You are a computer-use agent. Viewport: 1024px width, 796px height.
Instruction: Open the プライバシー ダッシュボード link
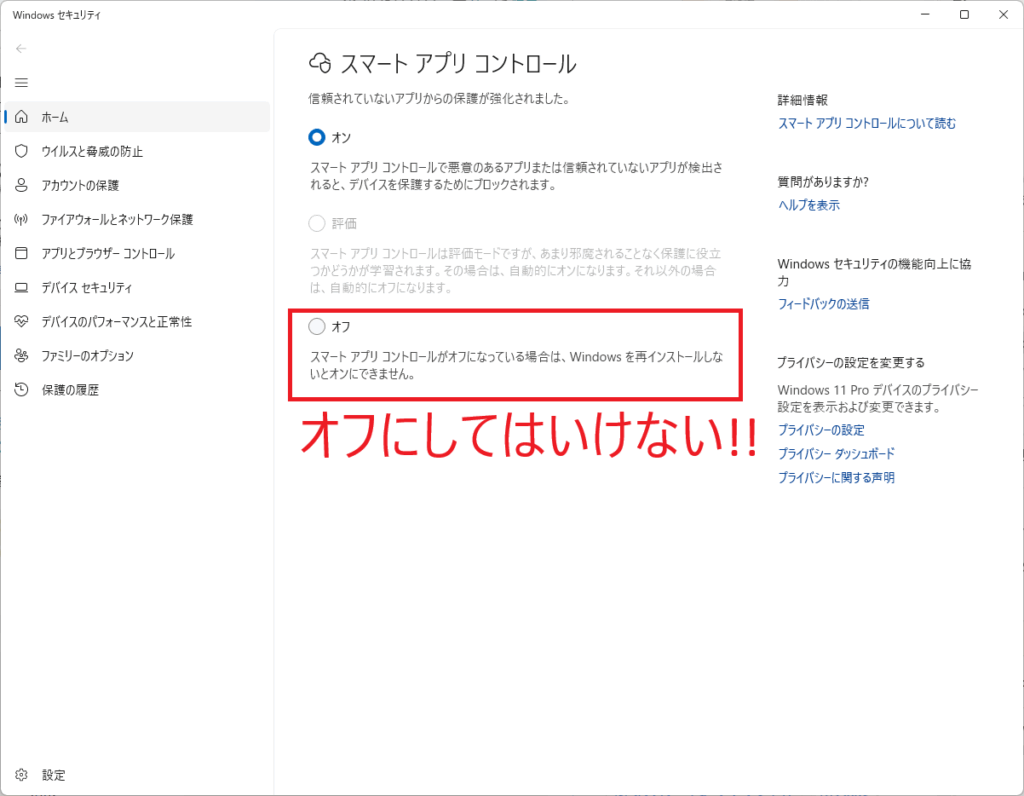pyautogui.click(x=836, y=453)
